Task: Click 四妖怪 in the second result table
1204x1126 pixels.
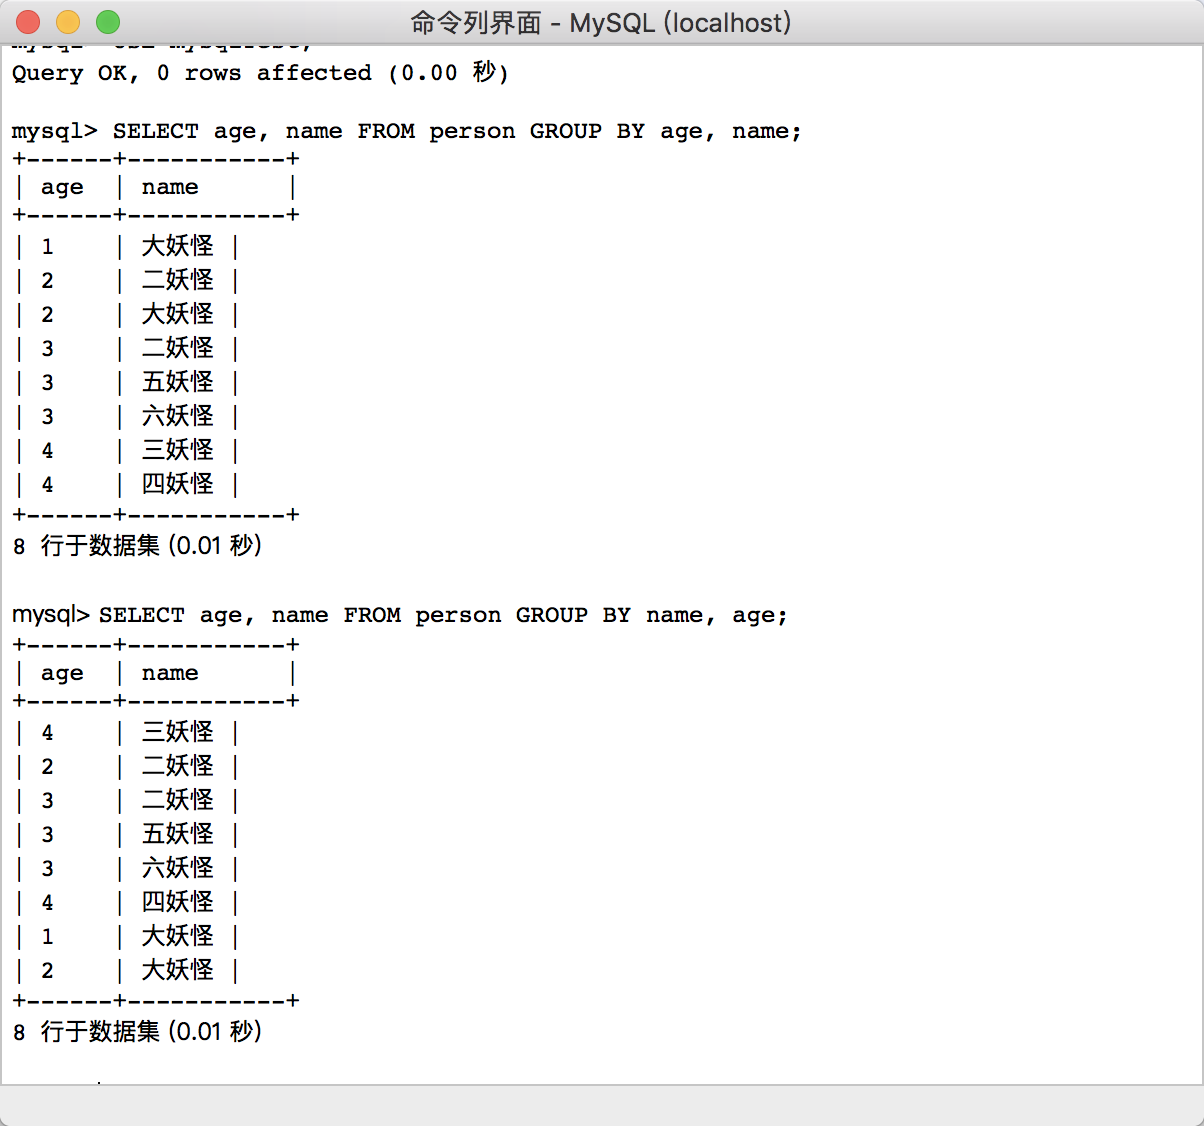Action: coord(178,902)
